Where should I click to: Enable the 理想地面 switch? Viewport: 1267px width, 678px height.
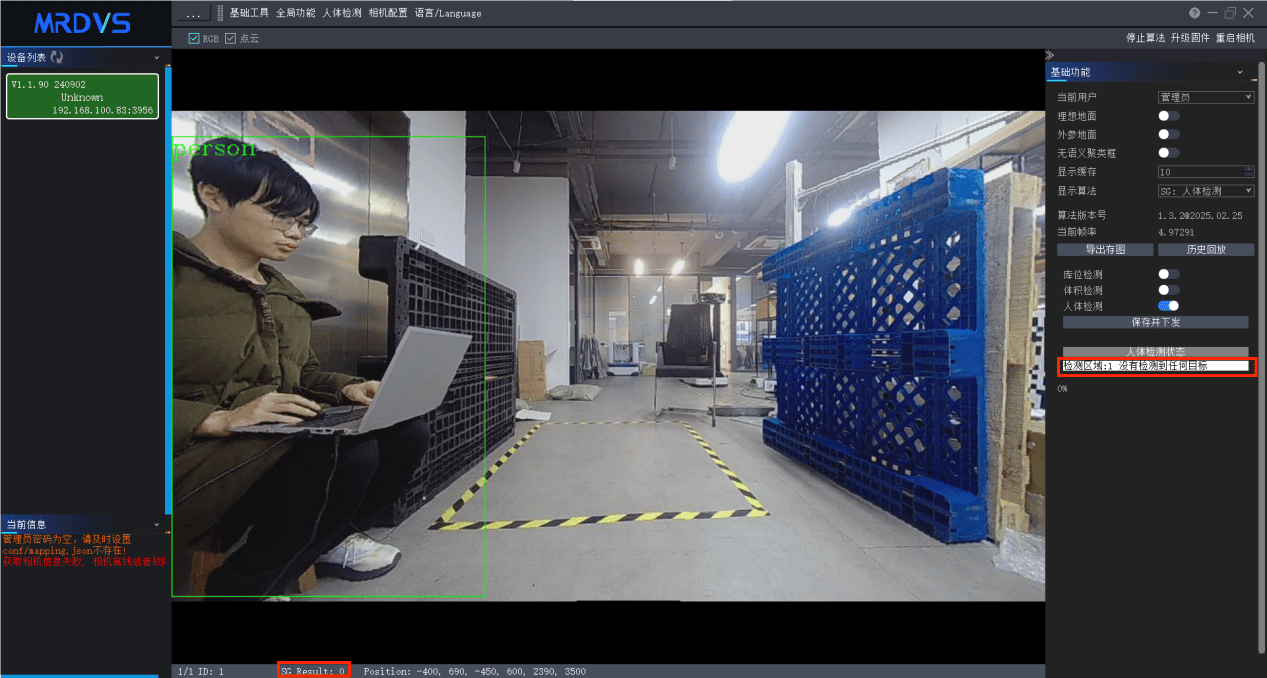(x=1168, y=116)
